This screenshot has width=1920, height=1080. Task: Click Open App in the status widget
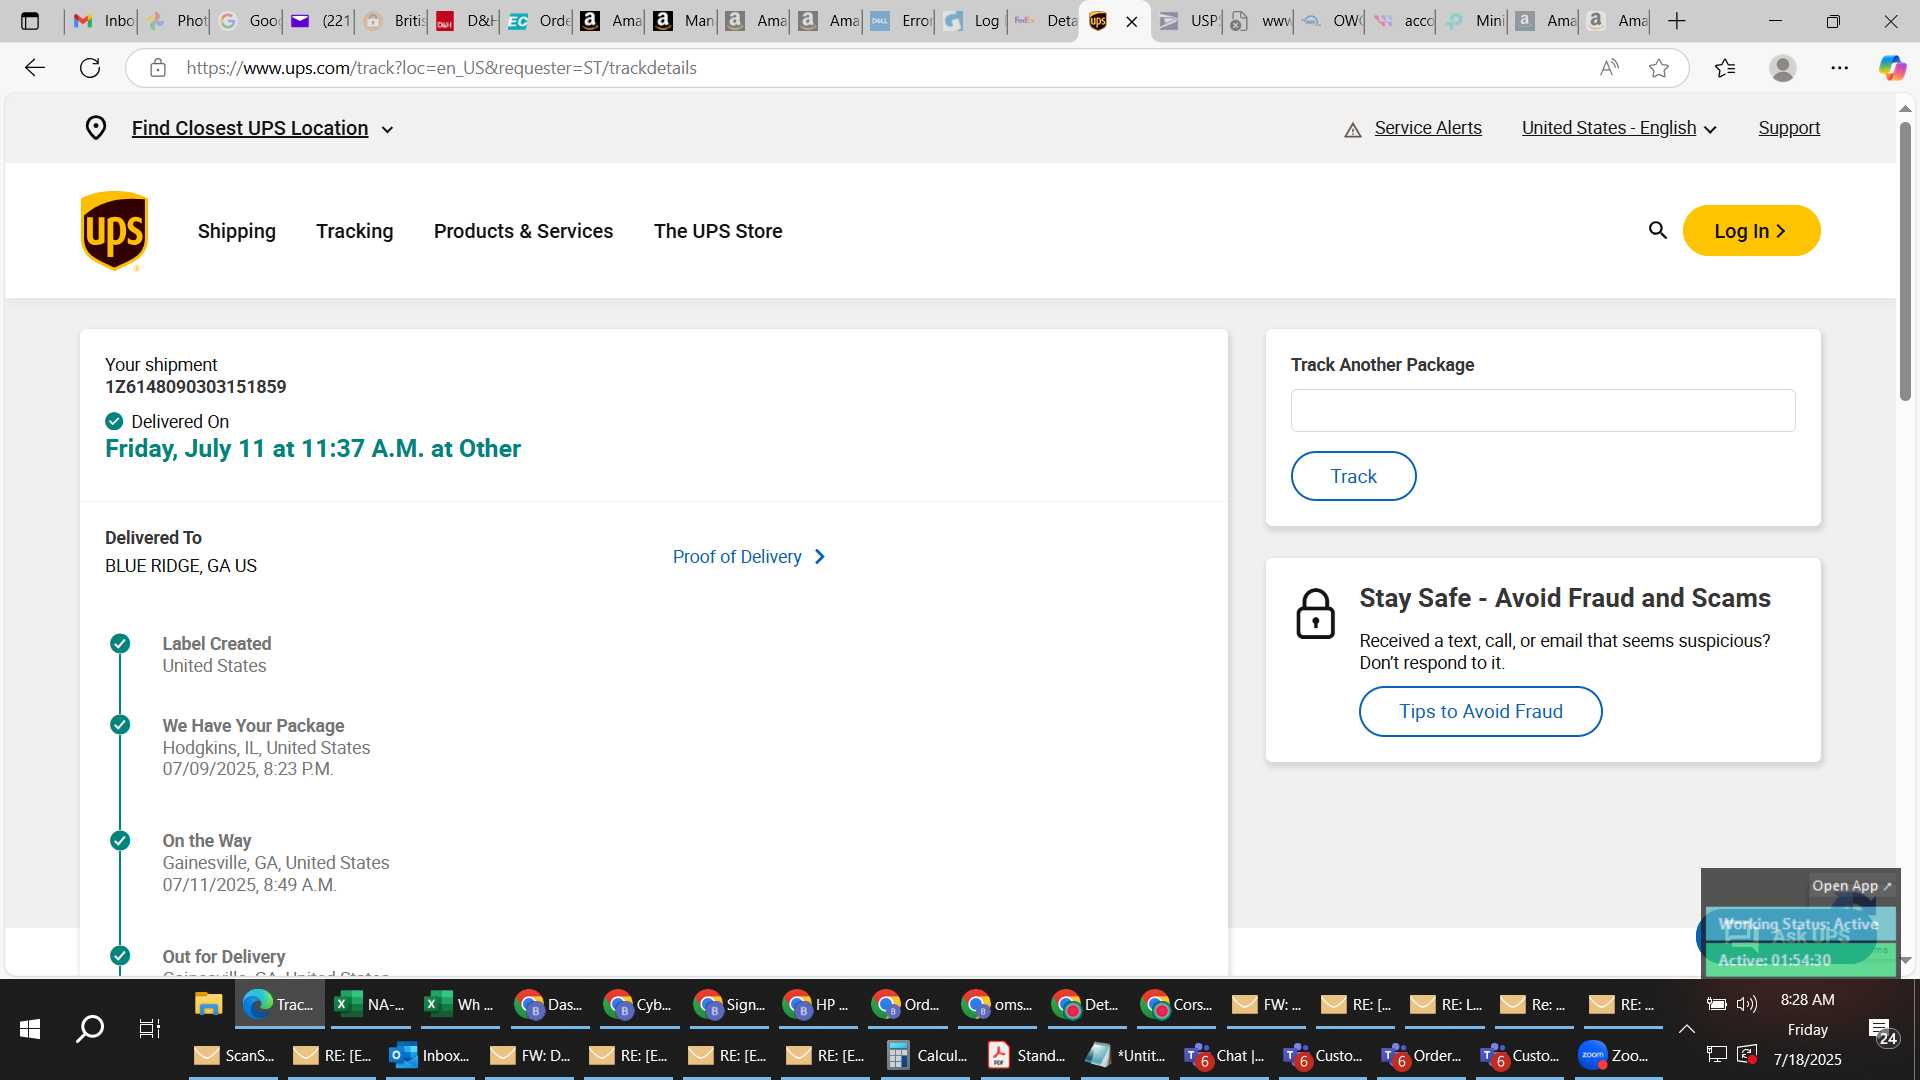coord(1851,886)
